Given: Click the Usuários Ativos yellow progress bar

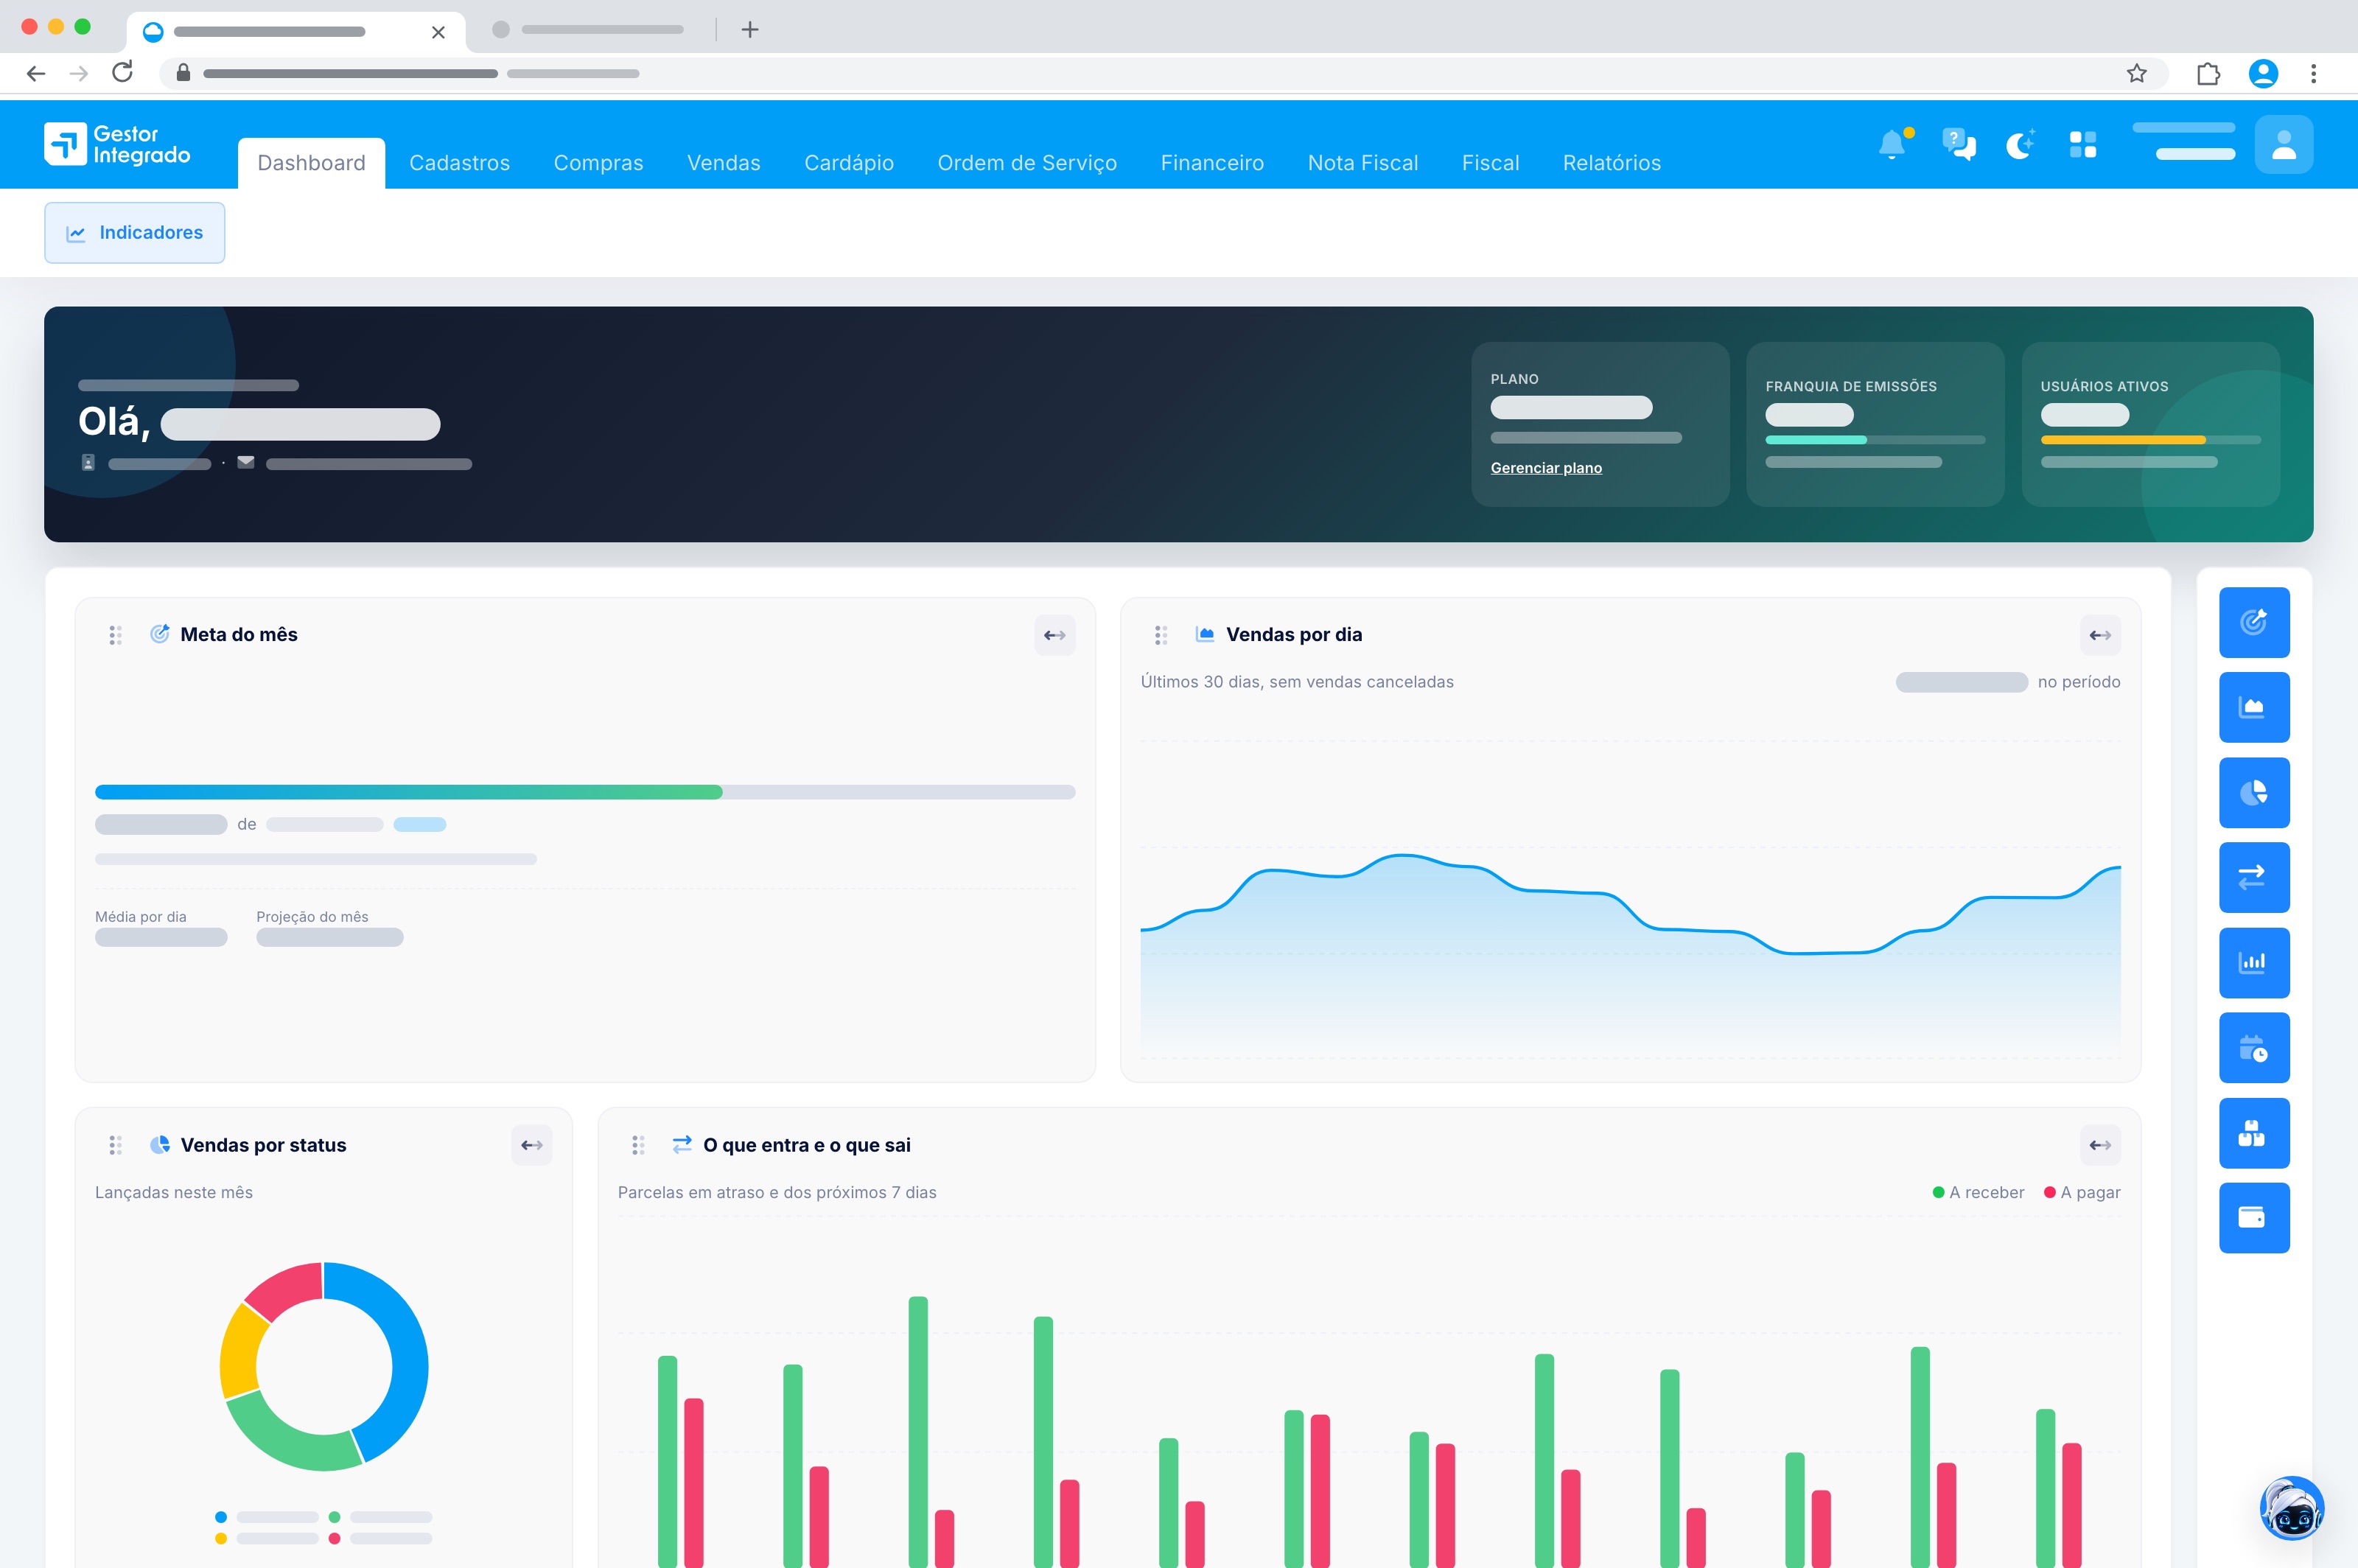Looking at the screenshot, I should [2150, 440].
